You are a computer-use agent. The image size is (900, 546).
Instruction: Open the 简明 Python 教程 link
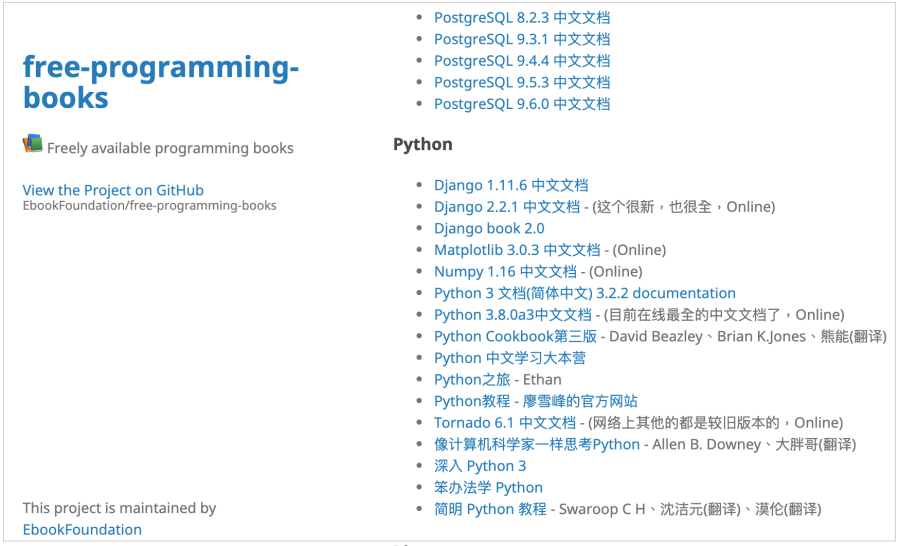click(x=490, y=509)
